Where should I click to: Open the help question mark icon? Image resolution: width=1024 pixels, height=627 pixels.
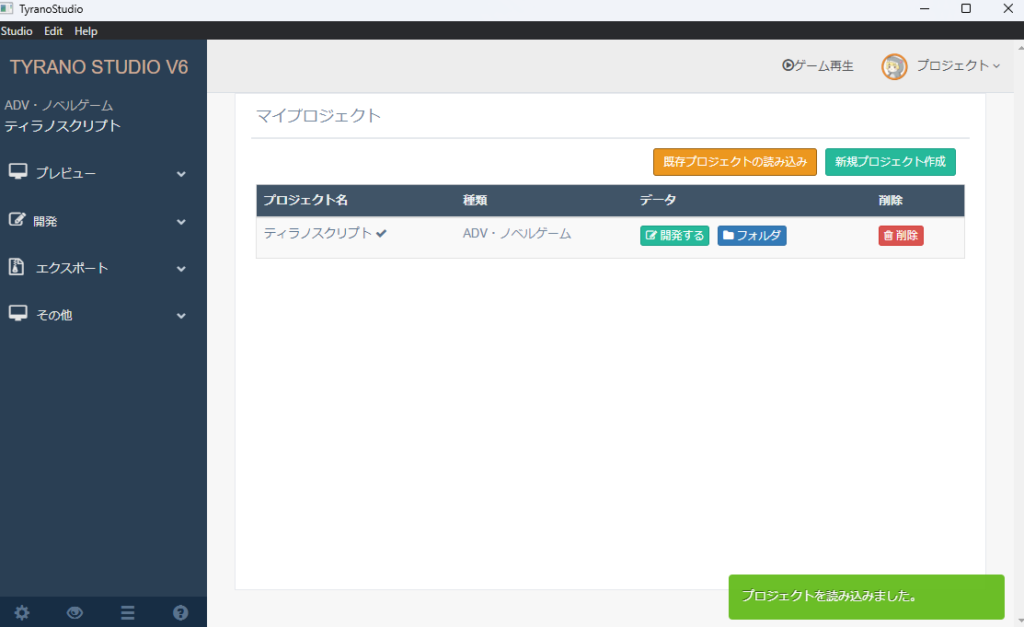(x=181, y=613)
